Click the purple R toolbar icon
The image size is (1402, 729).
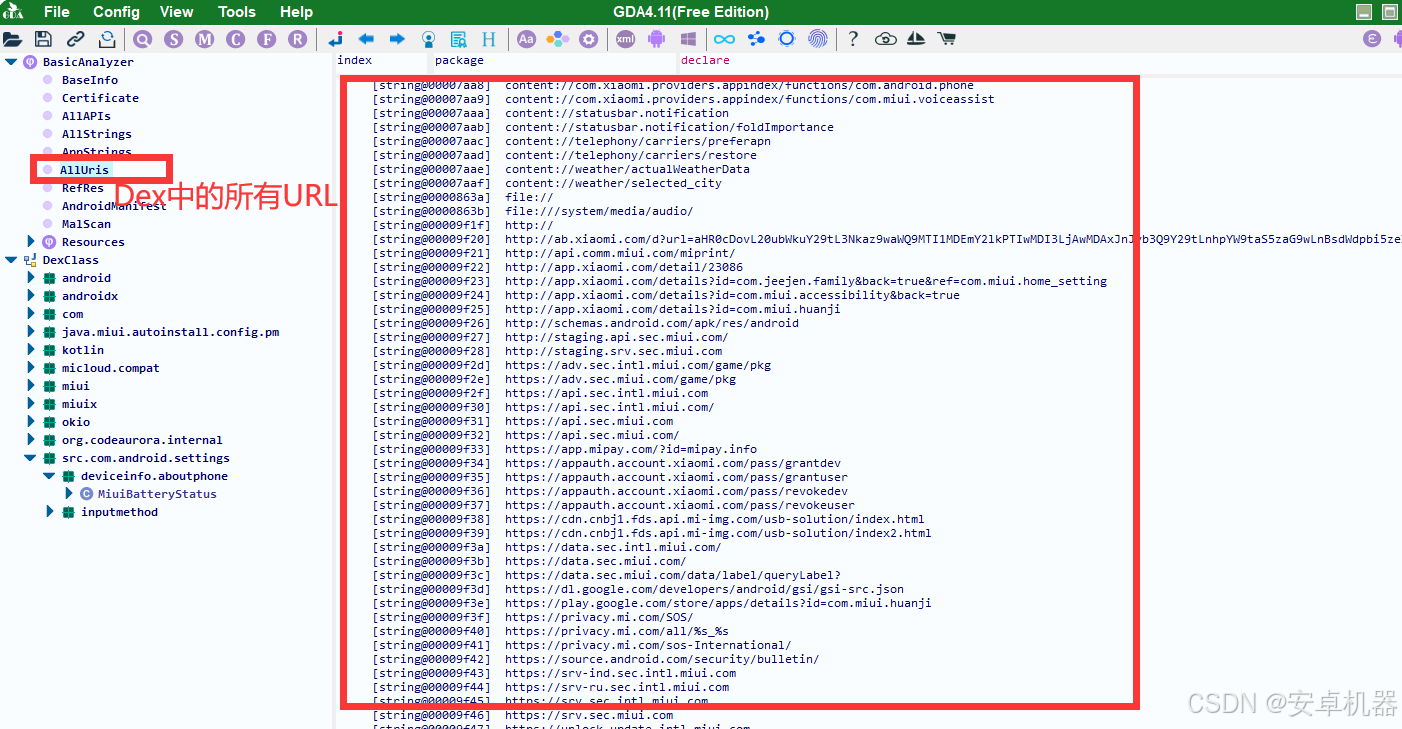pyautogui.click(x=297, y=39)
